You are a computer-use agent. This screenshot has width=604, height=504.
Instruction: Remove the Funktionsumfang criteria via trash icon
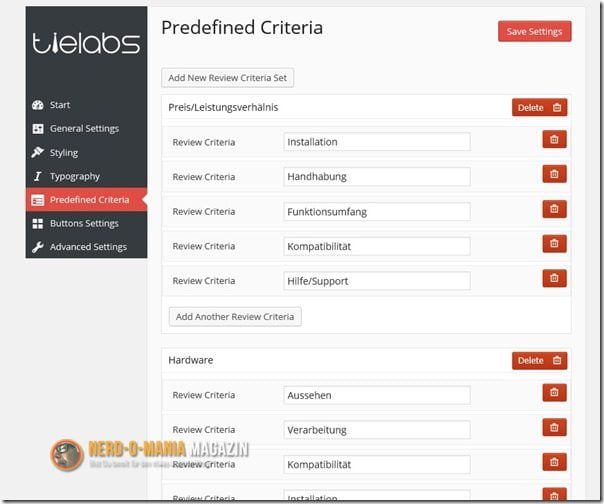tap(554, 209)
